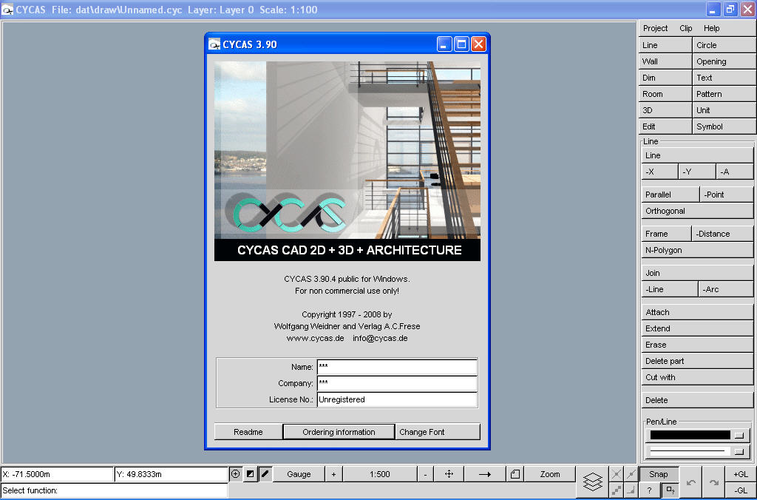
Task: Select the 3D category
Action: point(665,110)
